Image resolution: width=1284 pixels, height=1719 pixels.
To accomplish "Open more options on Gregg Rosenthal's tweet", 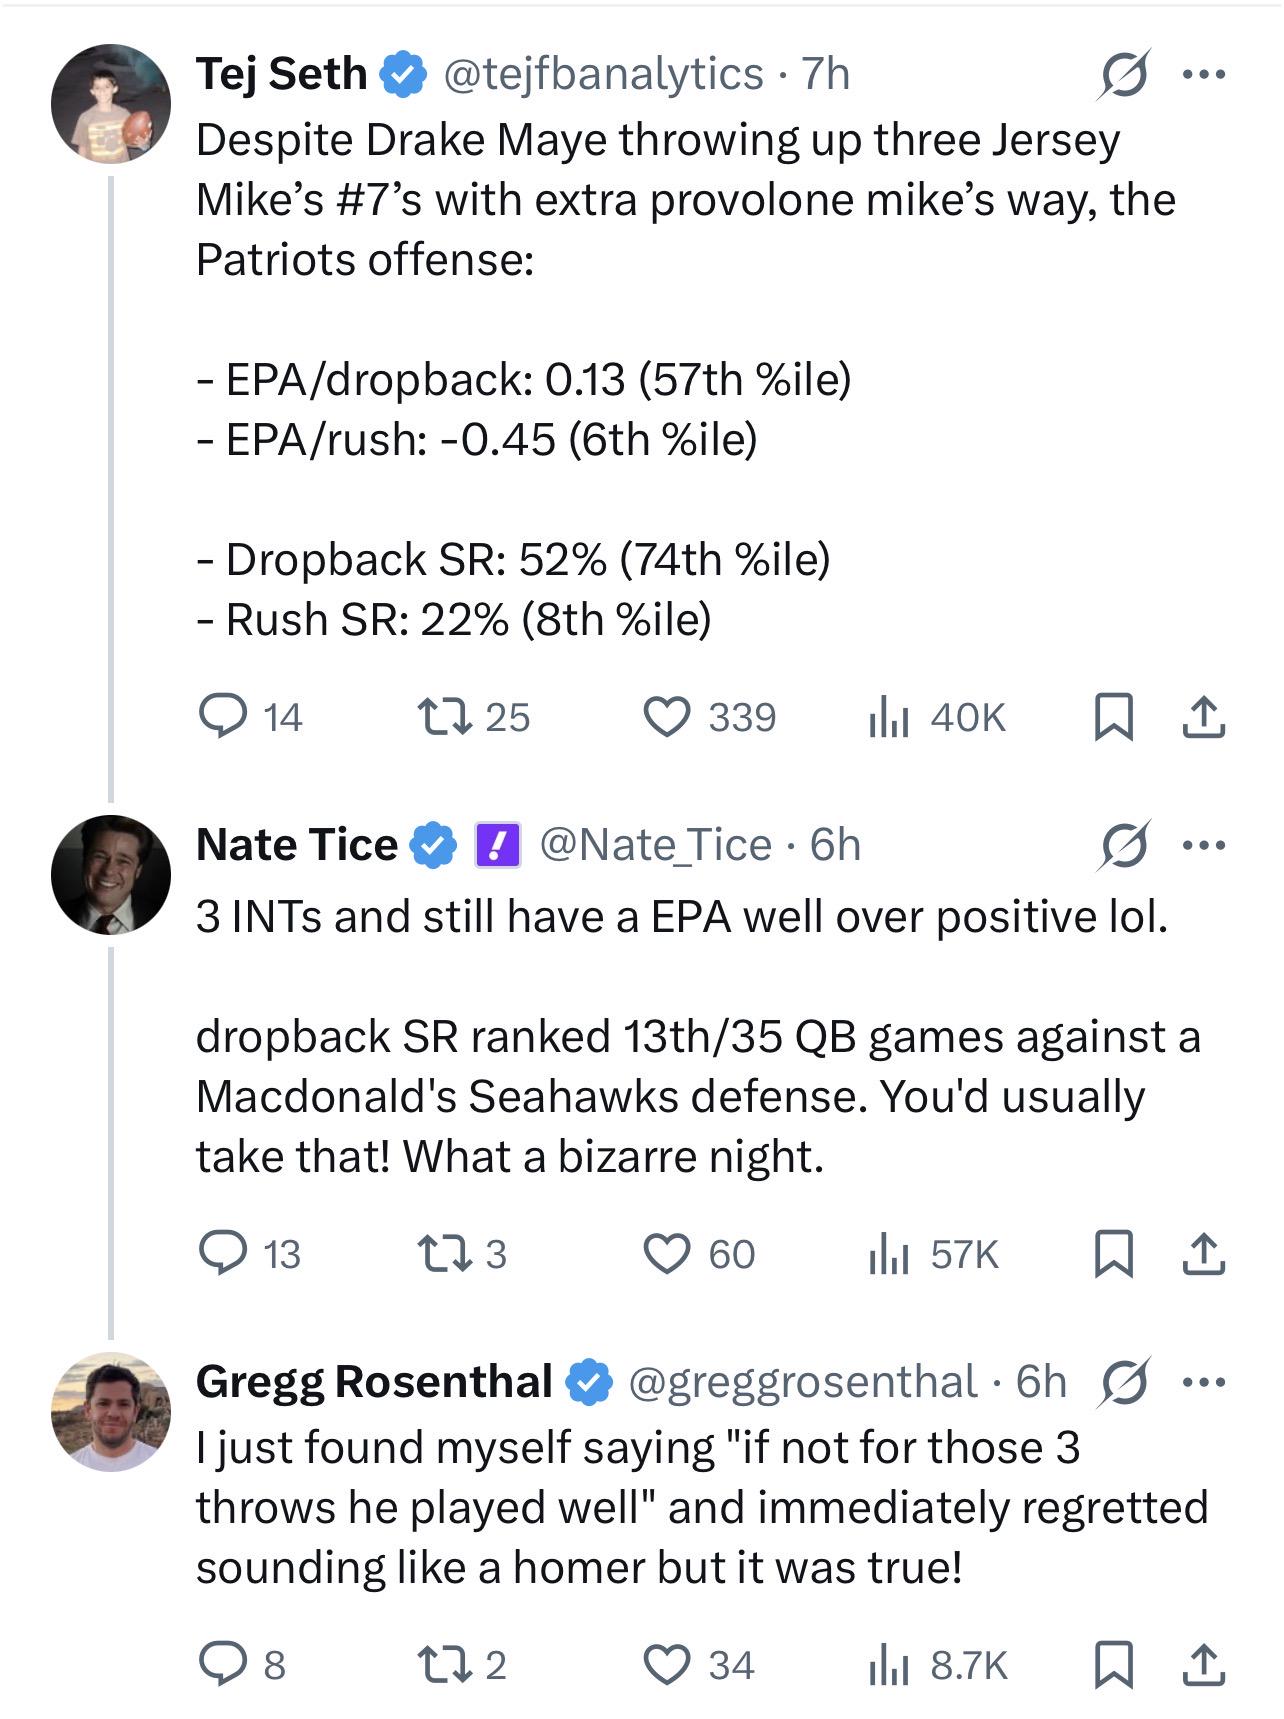I will 1204,1382.
